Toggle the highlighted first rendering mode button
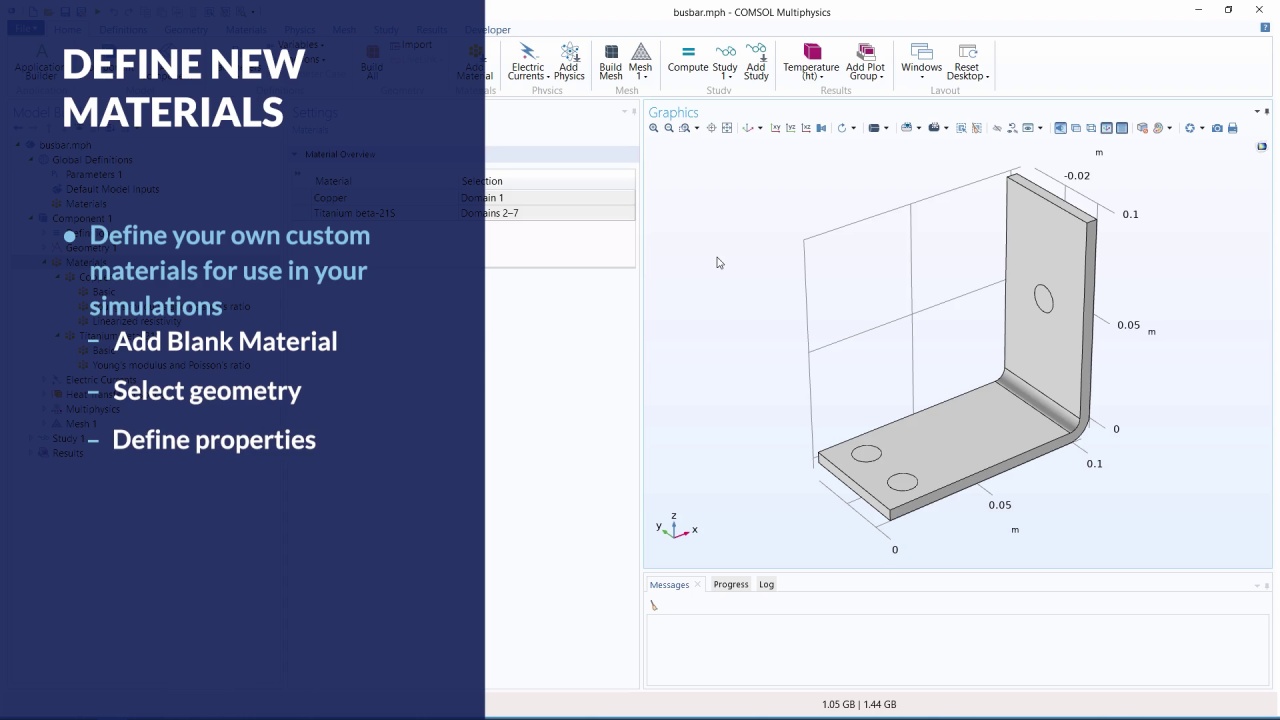The width and height of the screenshot is (1280, 720). (1060, 128)
